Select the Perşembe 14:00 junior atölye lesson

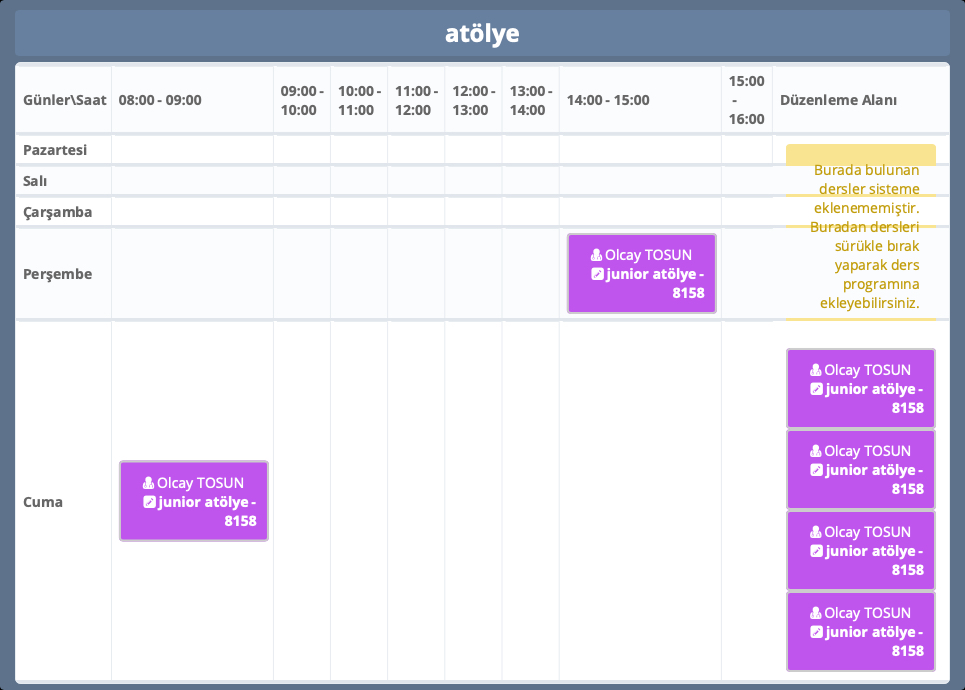(x=641, y=274)
